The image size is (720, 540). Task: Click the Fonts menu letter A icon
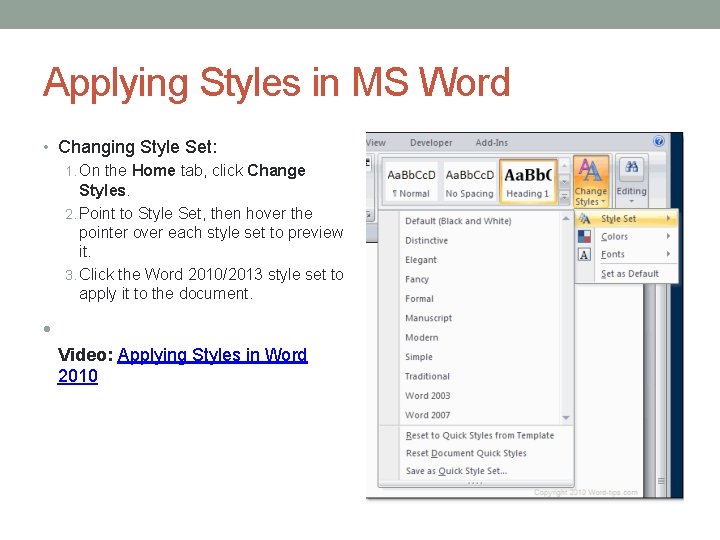pyautogui.click(x=584, y=254)
